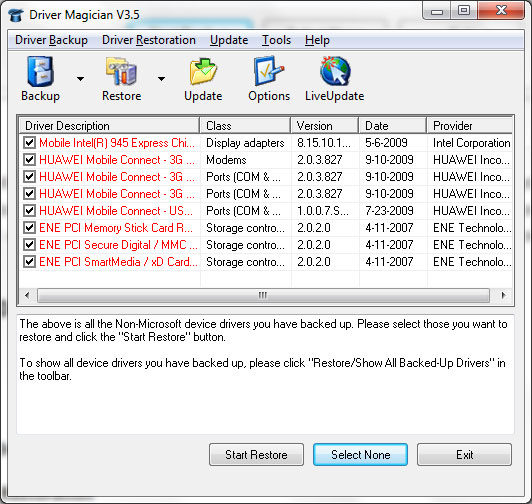Image resolution: width=532 pixels, height=504 pixels.
Task: Click the horizontal scrollbar thumb
Action: [263, 295]
